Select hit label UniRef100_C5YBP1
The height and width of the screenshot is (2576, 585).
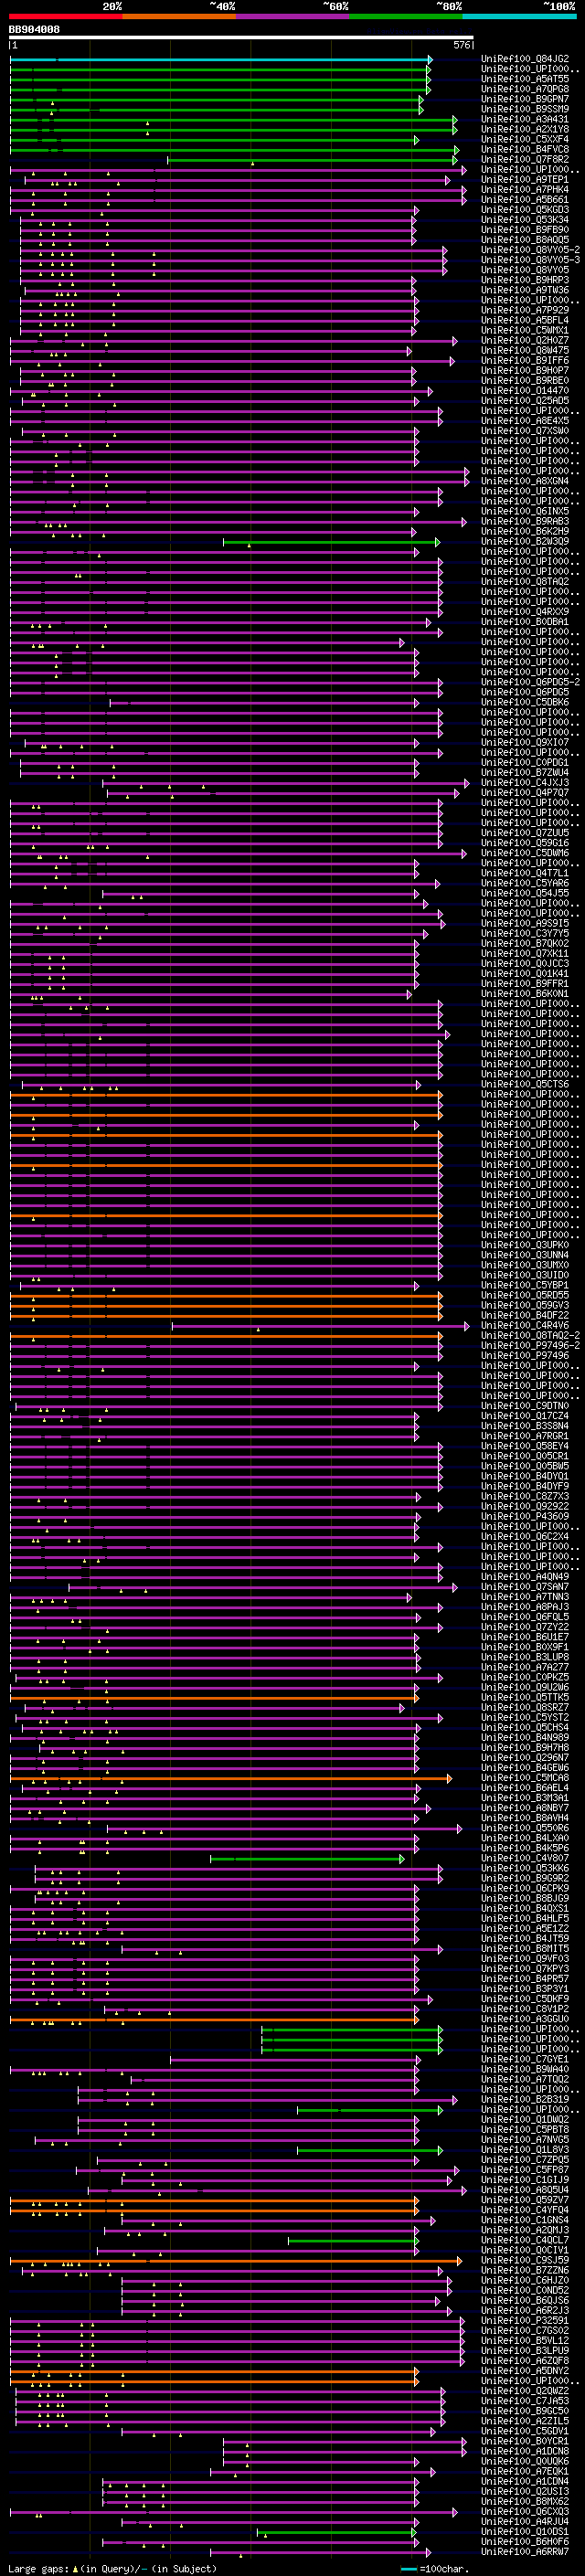[x=525, y=1285]
